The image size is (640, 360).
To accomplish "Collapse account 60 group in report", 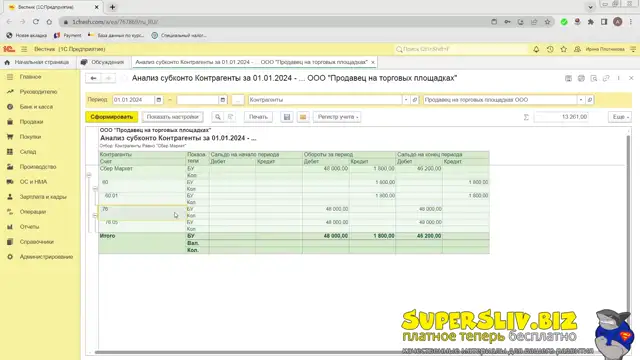I will tap(95, 188).
